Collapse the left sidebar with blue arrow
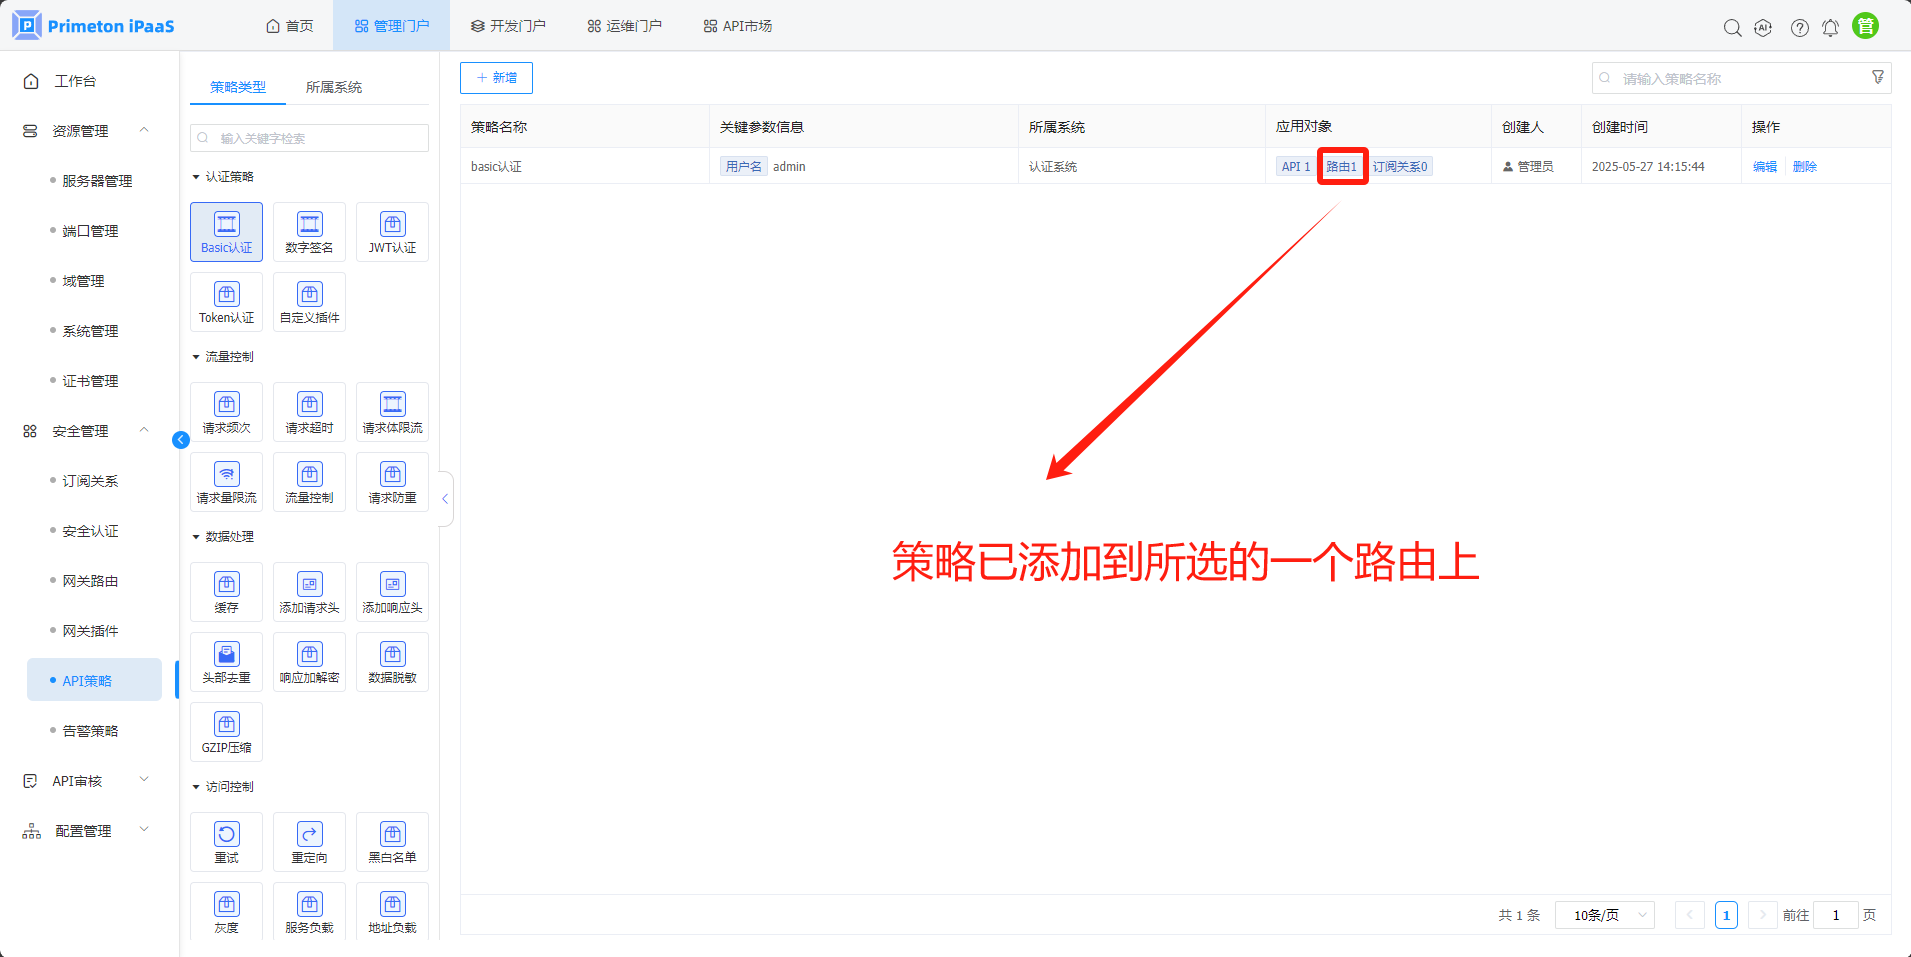The image size is (1911, 957). 181,440
